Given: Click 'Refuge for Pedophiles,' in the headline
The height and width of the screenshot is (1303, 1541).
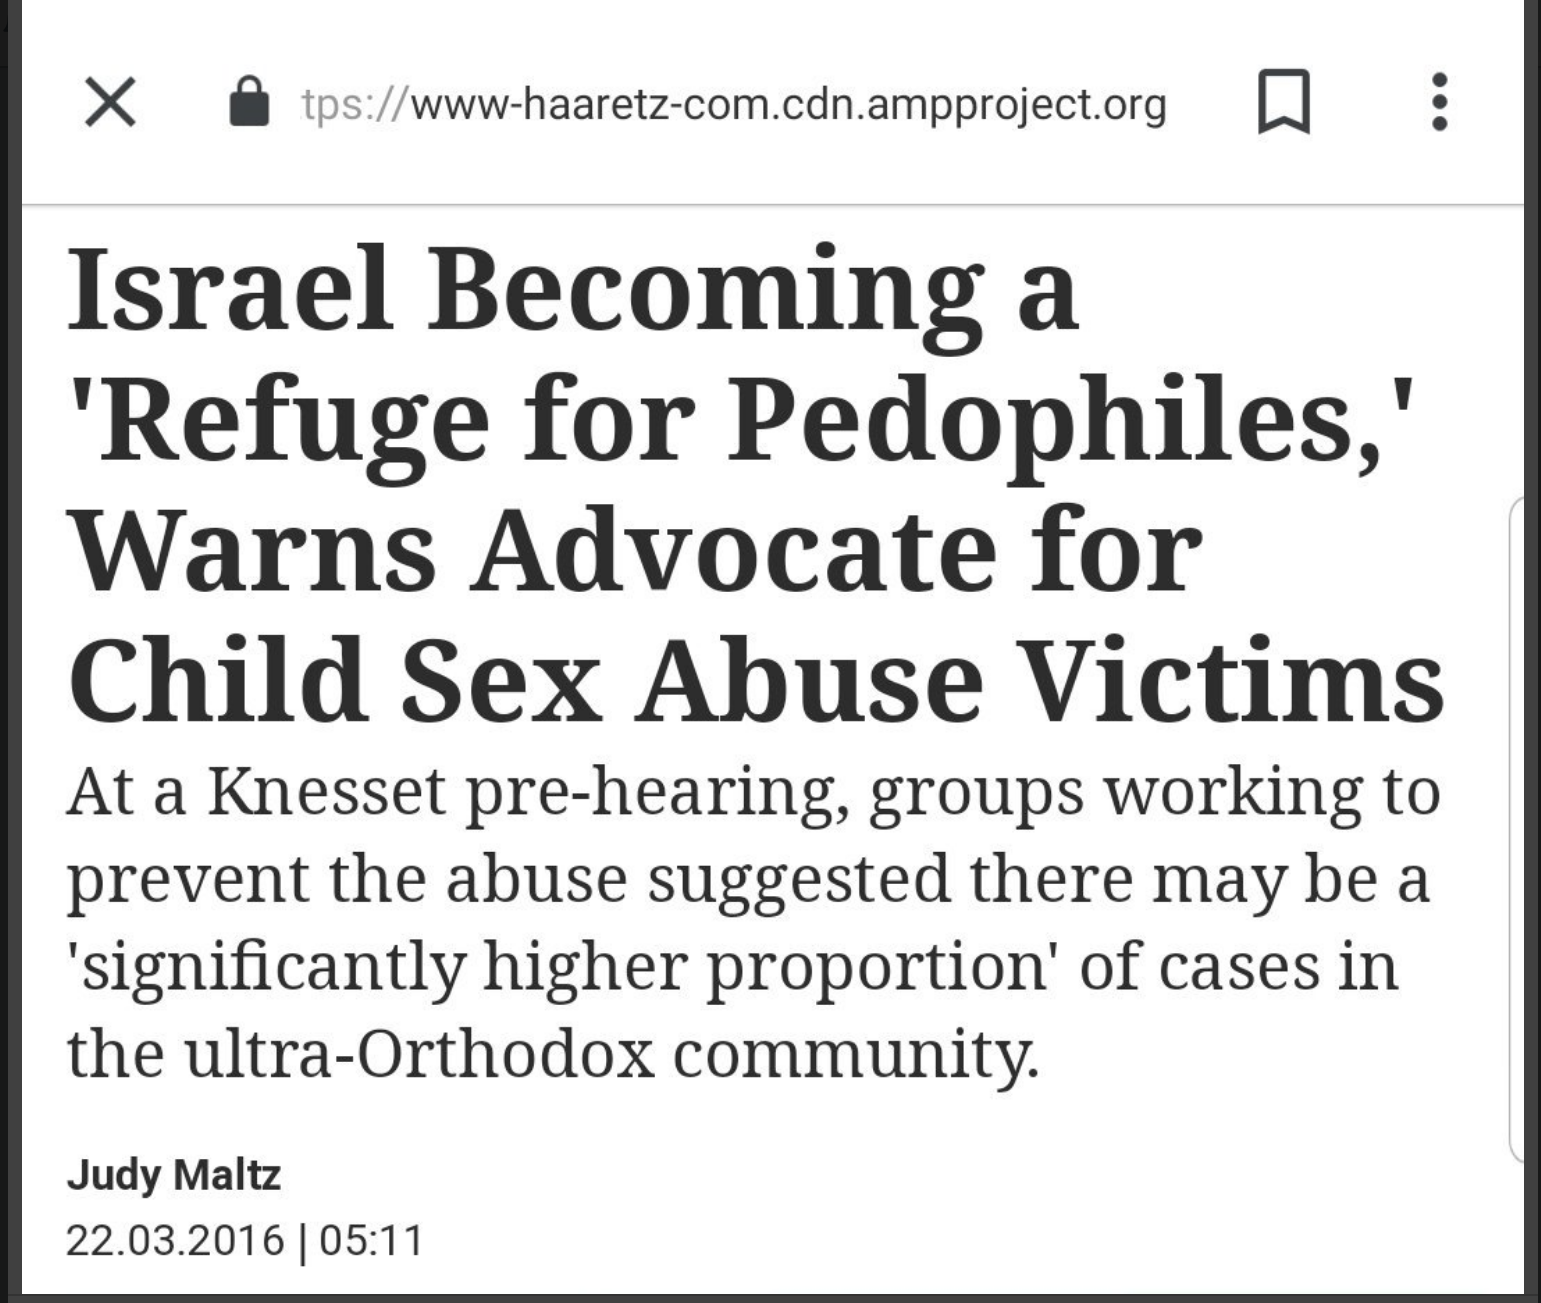Looking at the screenshot, I should coord(740,420).
